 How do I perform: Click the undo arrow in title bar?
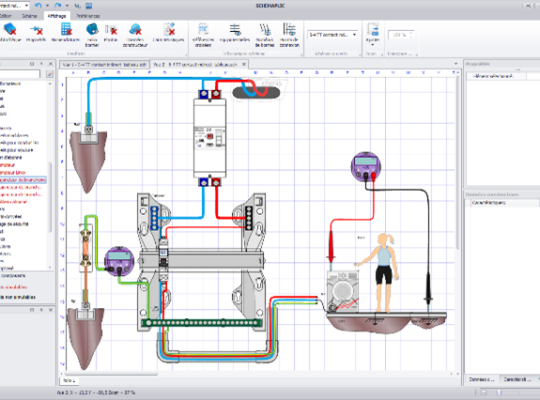(x=38, y=6)
